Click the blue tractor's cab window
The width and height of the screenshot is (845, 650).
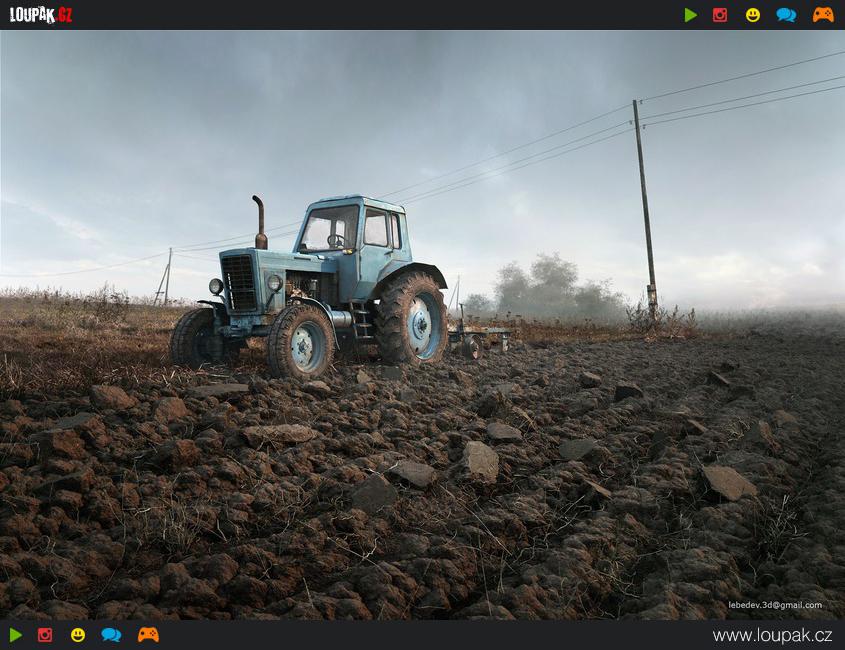click(330, 229)
